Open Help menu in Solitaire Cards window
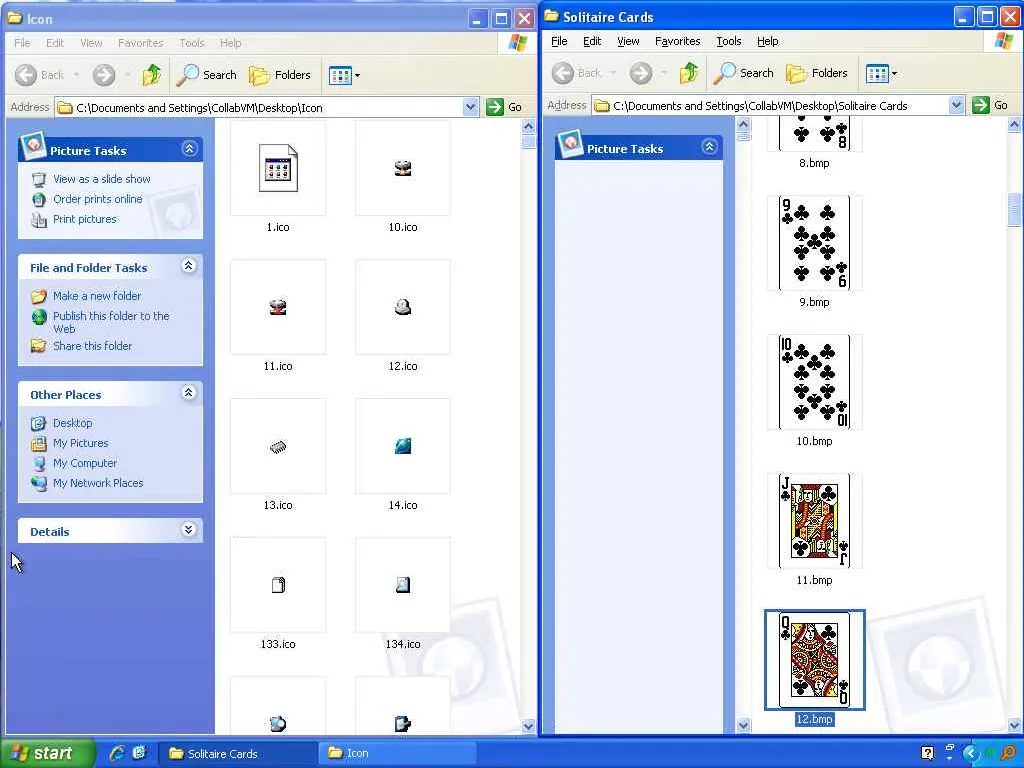The height and width of the screenshot is (768, 1024). point(768,41)
